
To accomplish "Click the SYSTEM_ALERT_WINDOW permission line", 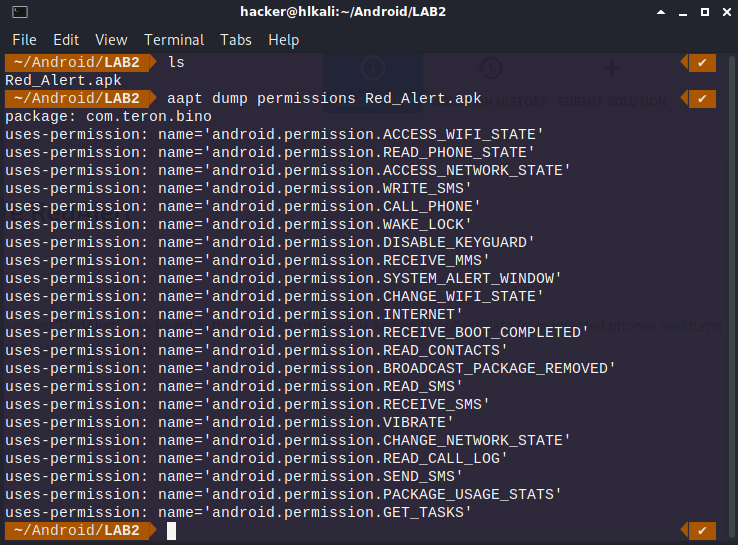I will tap(283, 279).
